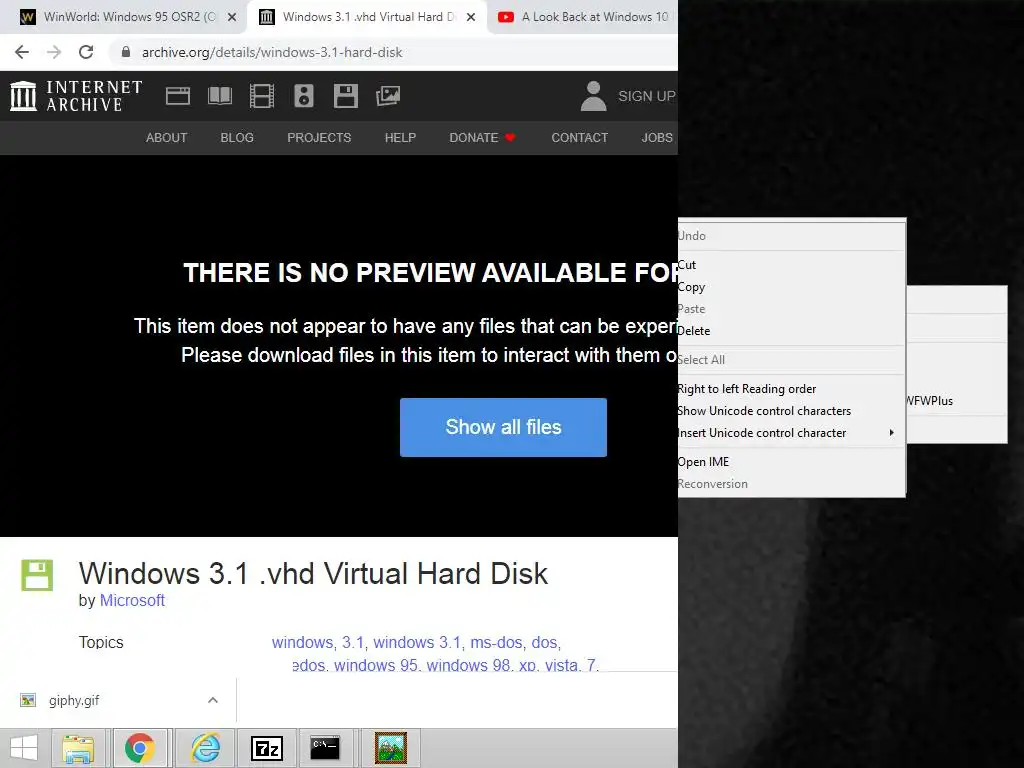Close the WinWorld Windows 95 OSR2 tab
The image size is (1024, 768).
click(x=232, y=18)
